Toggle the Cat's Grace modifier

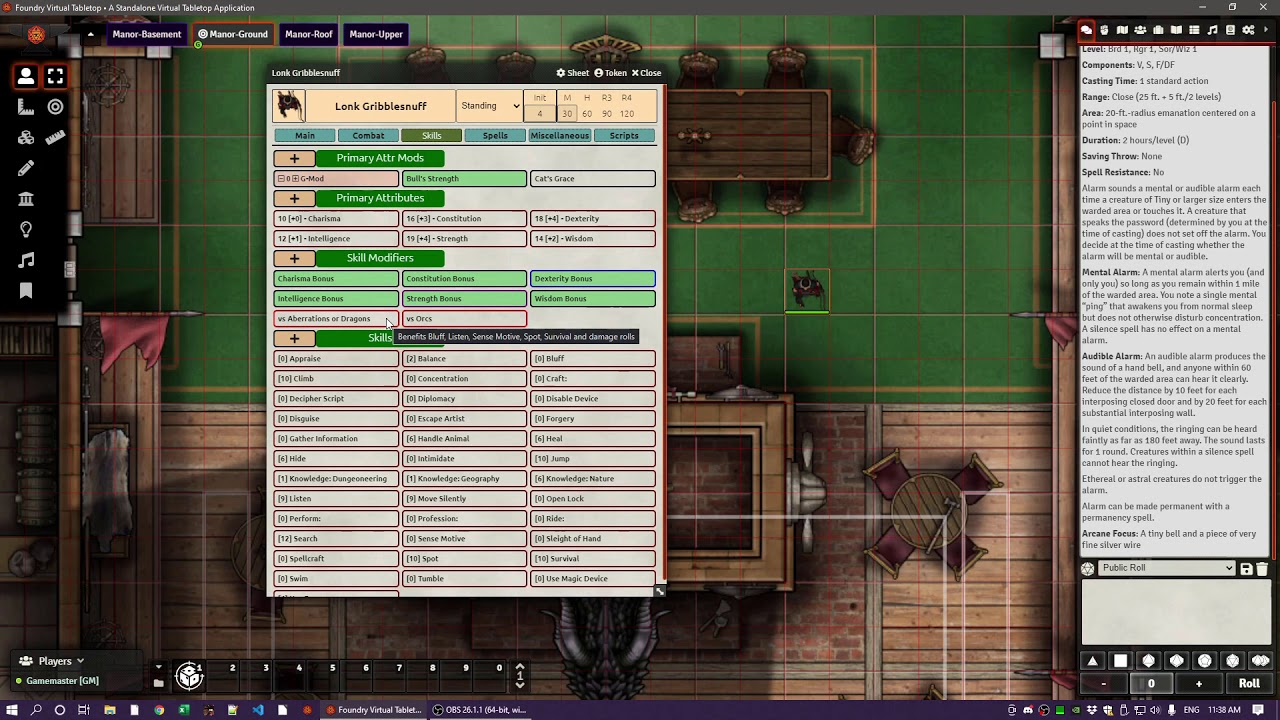click(593, 179)
